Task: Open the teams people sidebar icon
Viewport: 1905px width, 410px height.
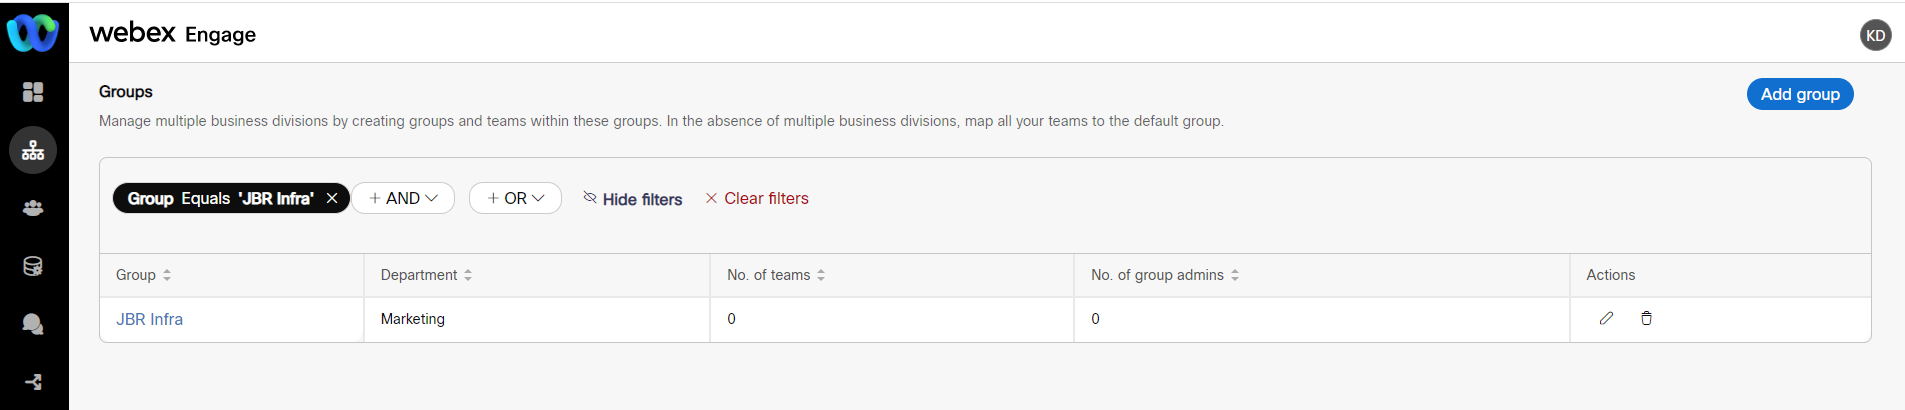Action: click(33, 208)
